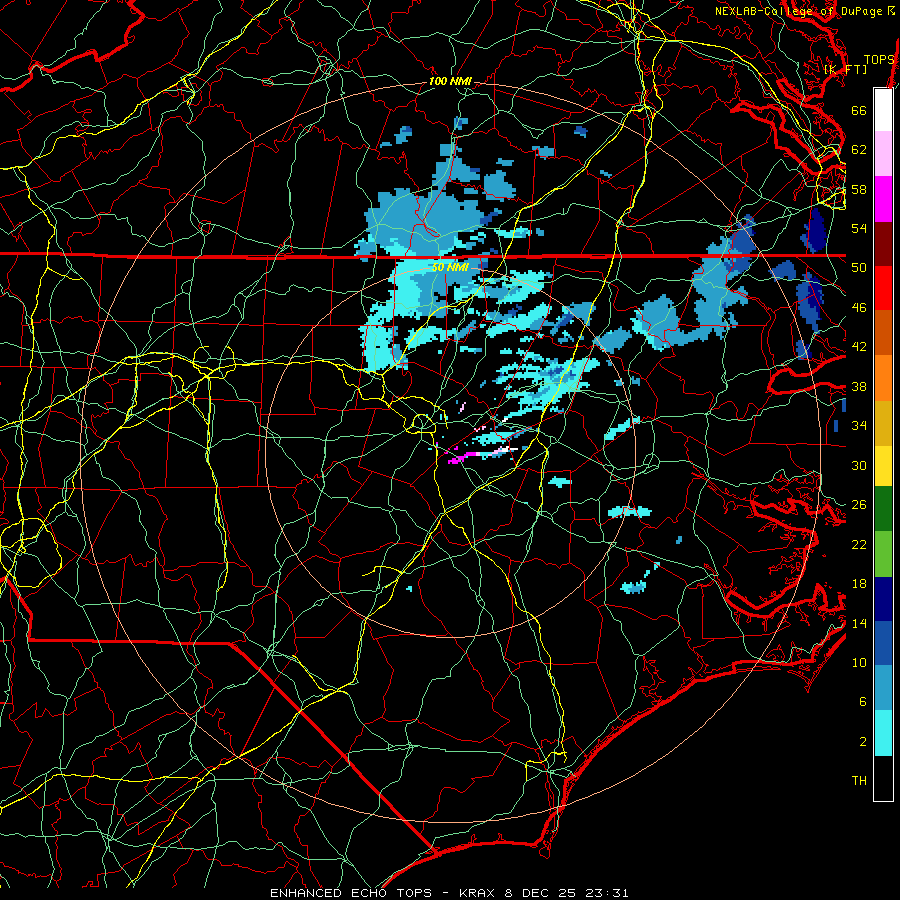The height and width of the screenshot is (900, 900).
Task: Pick the navy 18 kft legend swatch
Action: [883, 599]
